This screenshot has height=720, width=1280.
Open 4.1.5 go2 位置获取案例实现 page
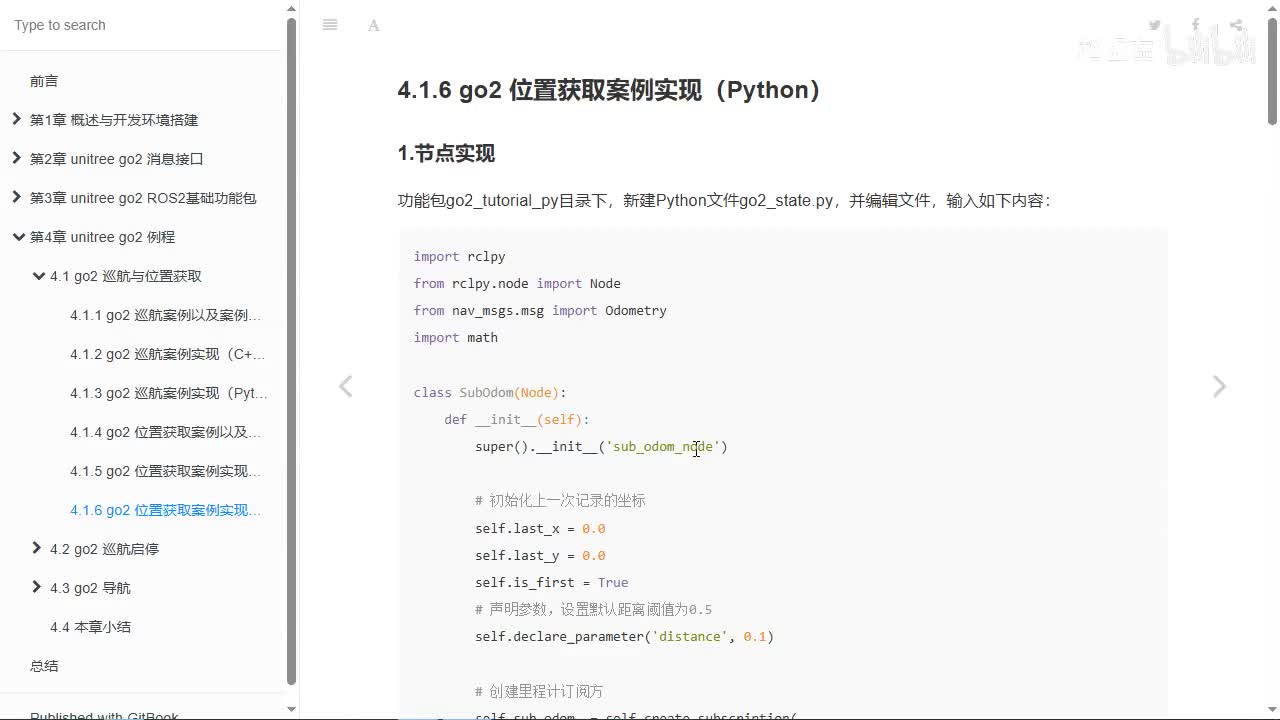tap(165, 471)
